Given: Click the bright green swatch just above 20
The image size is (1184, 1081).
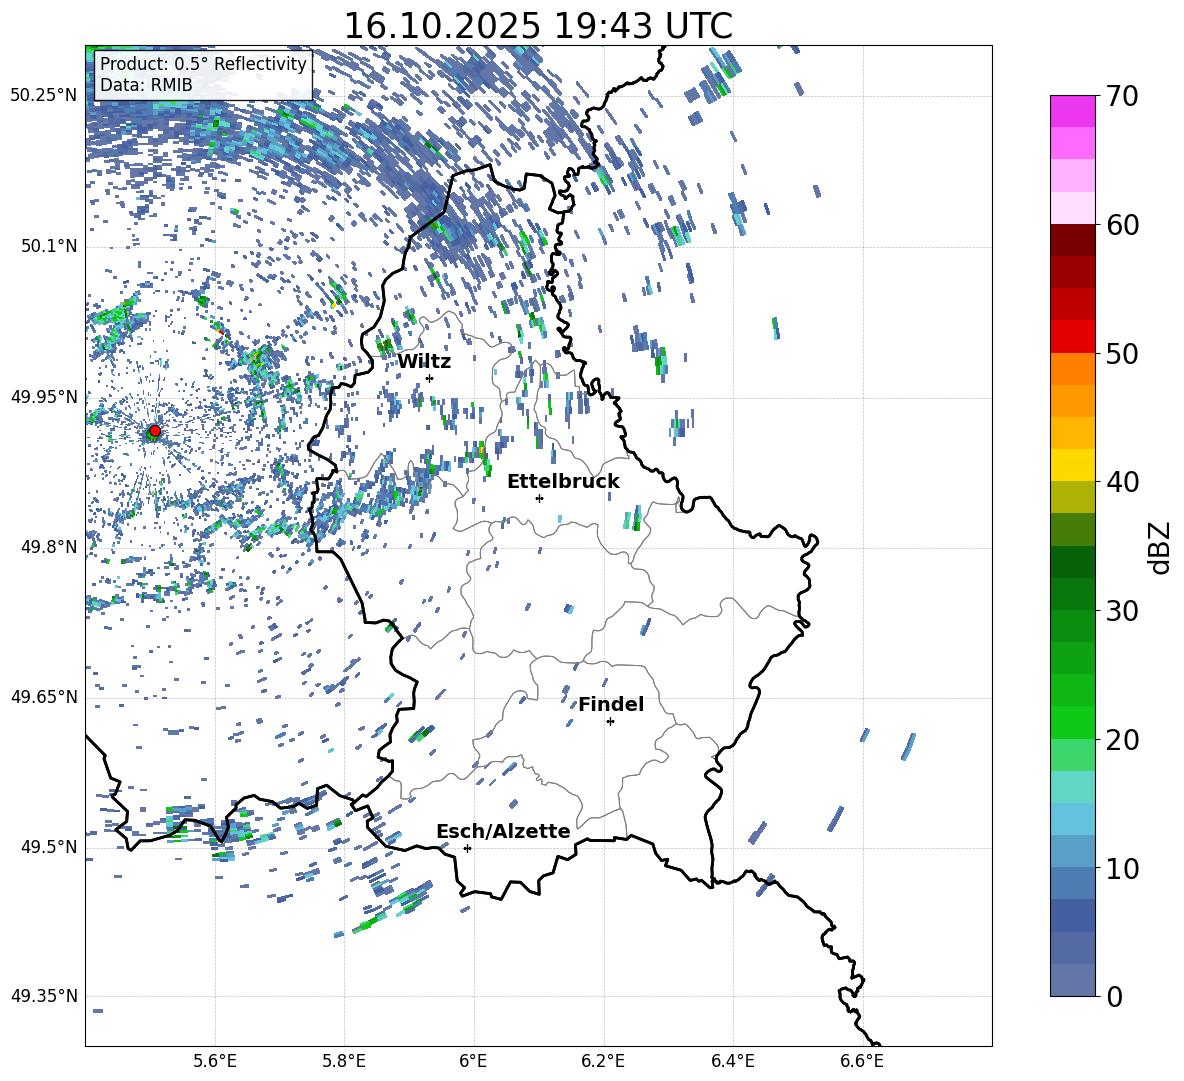Looking at the screenshot, I should tap(1073, 722).
